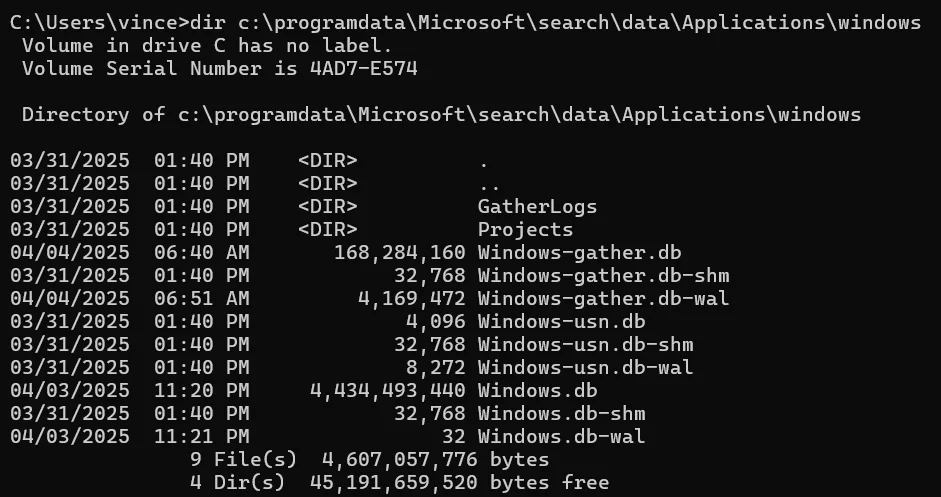Click the 168,284,160 file size value

pos(400,253)
